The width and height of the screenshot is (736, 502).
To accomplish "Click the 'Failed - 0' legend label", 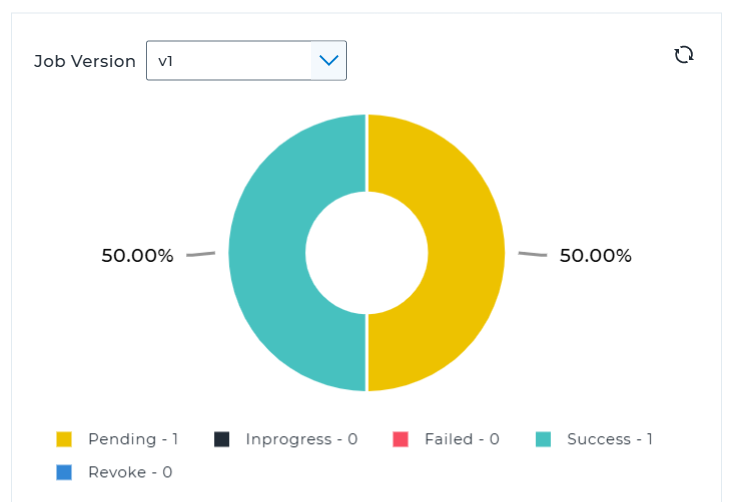I will tap(461, 439).
